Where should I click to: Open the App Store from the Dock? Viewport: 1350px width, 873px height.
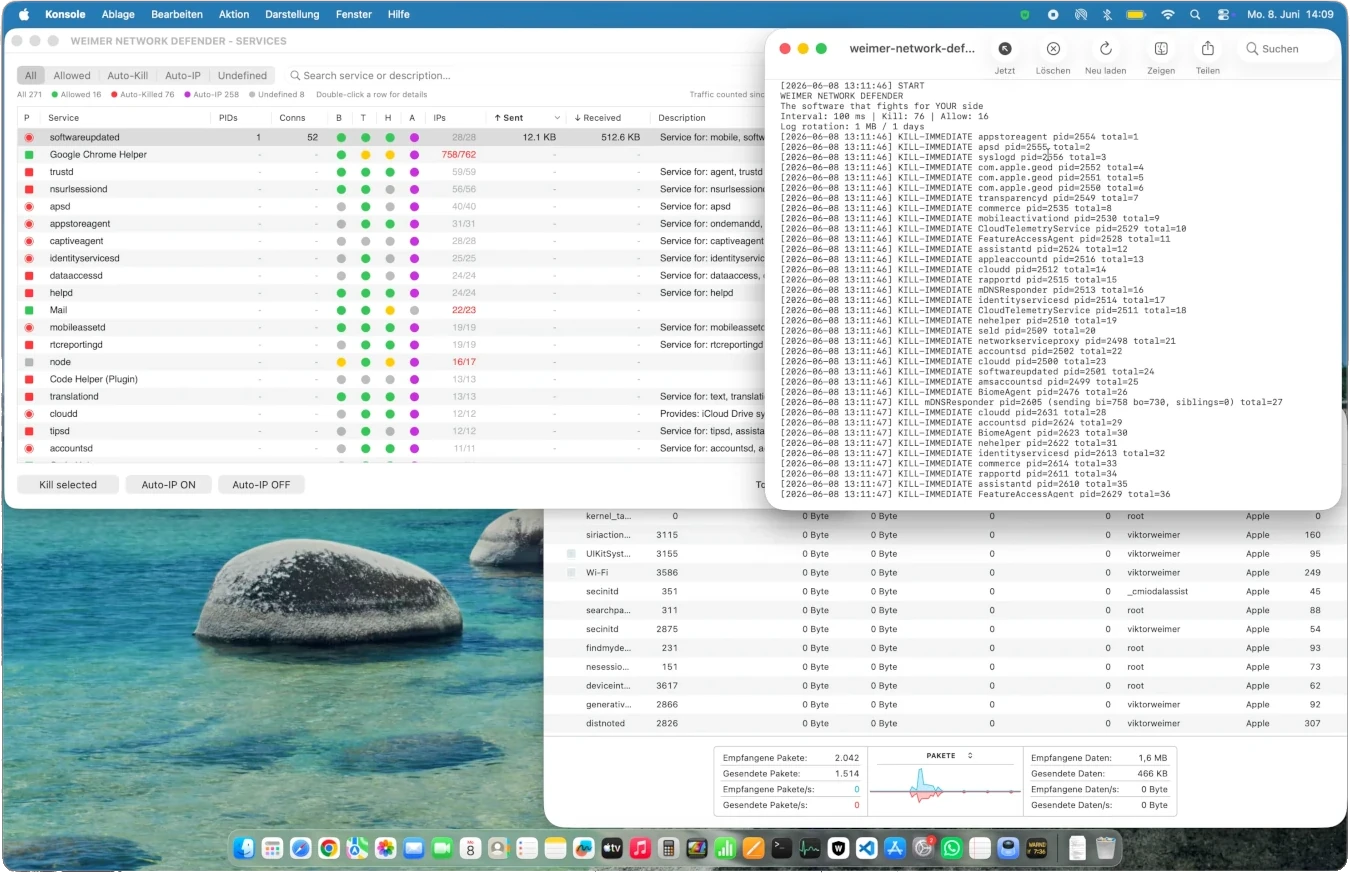895,848
